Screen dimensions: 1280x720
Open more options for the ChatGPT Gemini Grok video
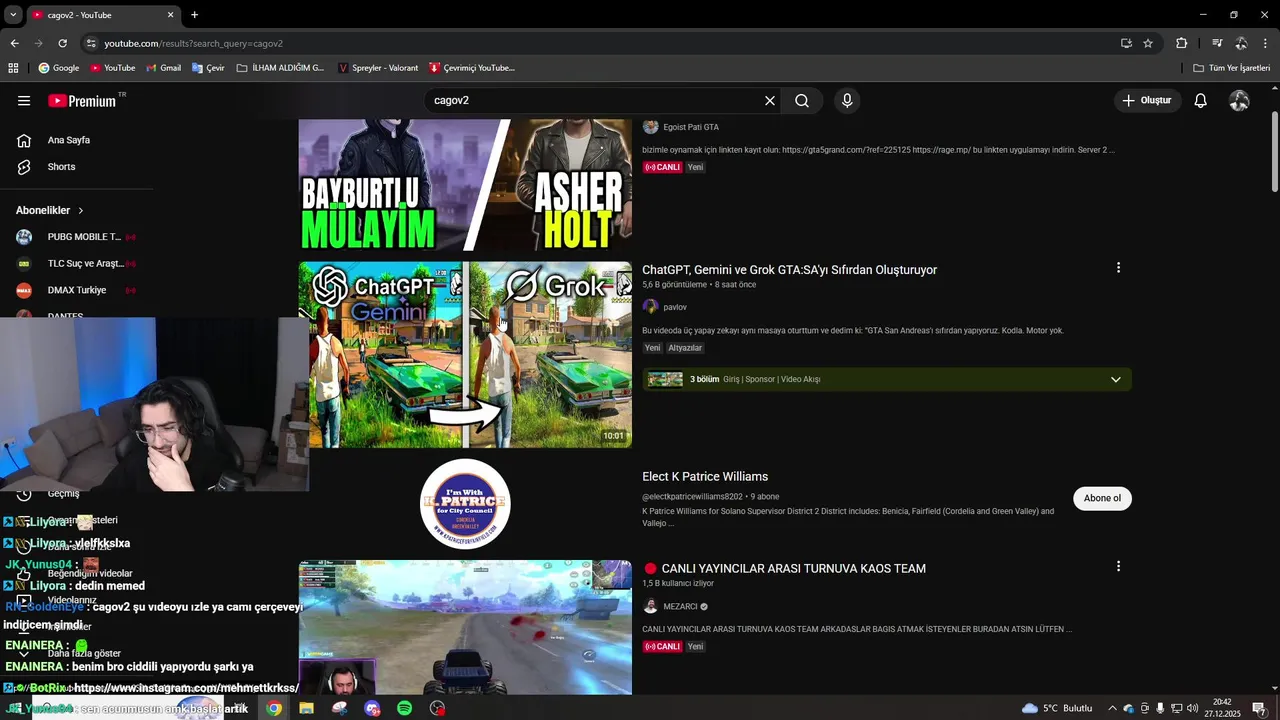[x=1118, y=268]
